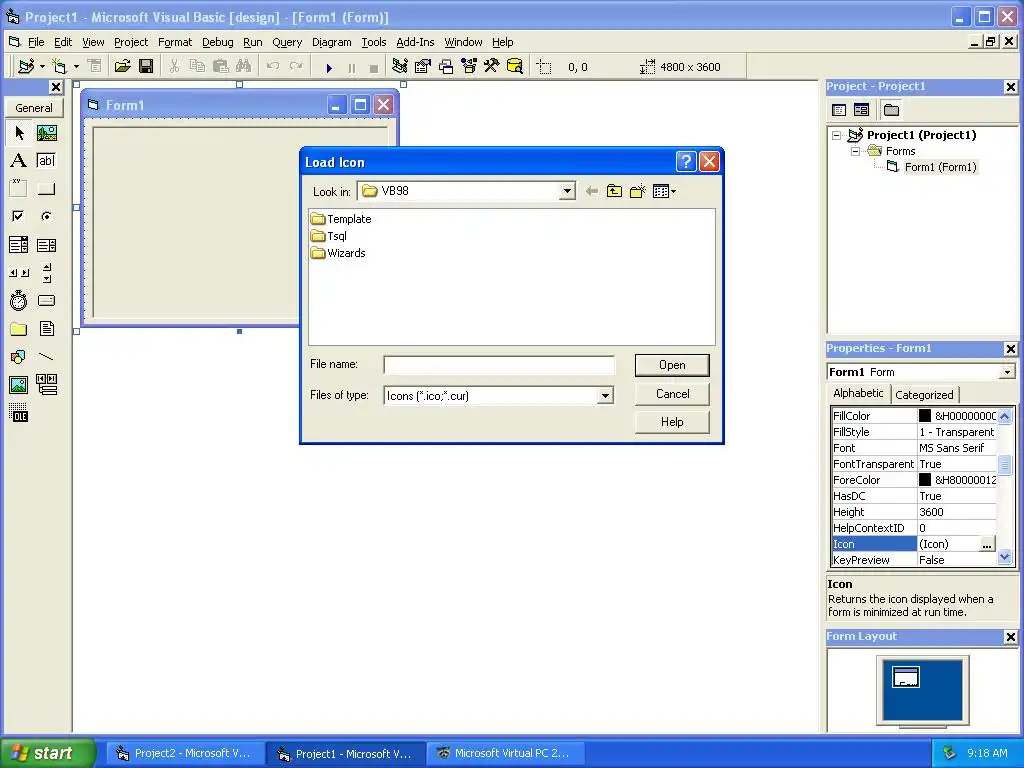Select the CheckBox control tool

(19, 216)
